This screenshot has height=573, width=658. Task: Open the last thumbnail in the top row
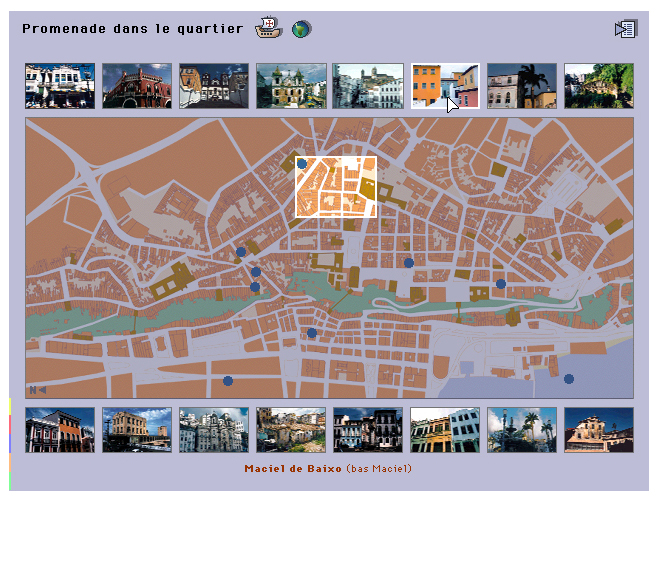click(599, 86)
